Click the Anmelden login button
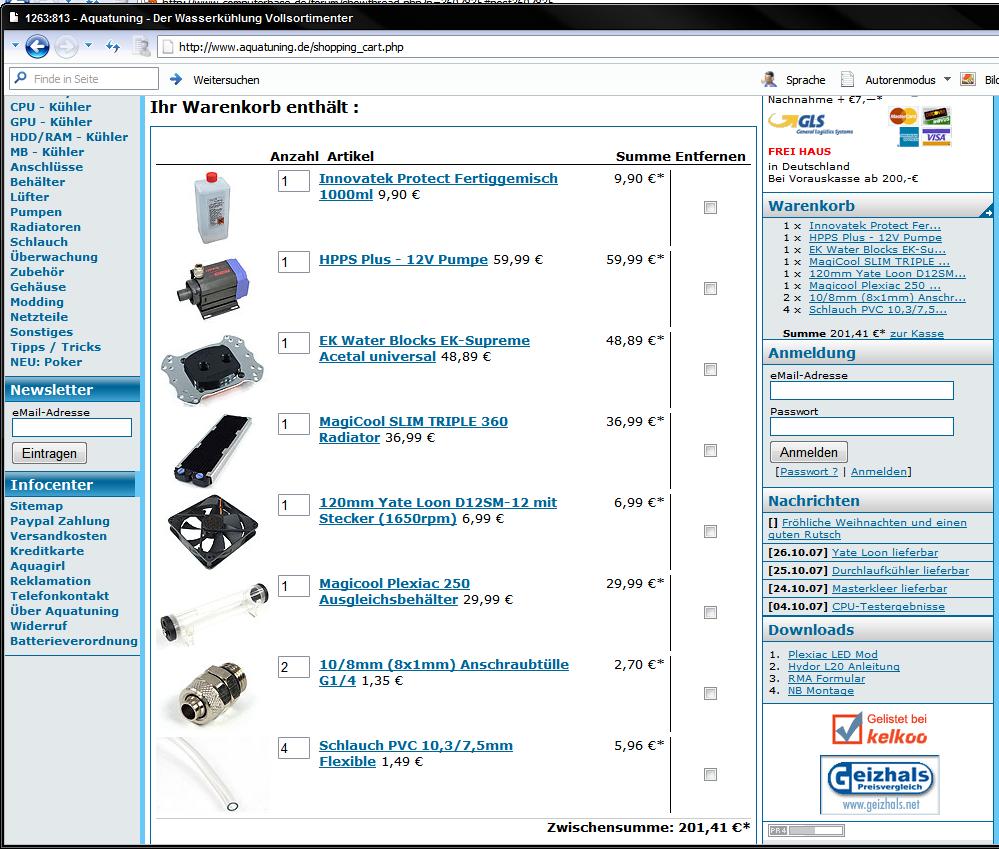The image size is (999, 849). (809, 452)
